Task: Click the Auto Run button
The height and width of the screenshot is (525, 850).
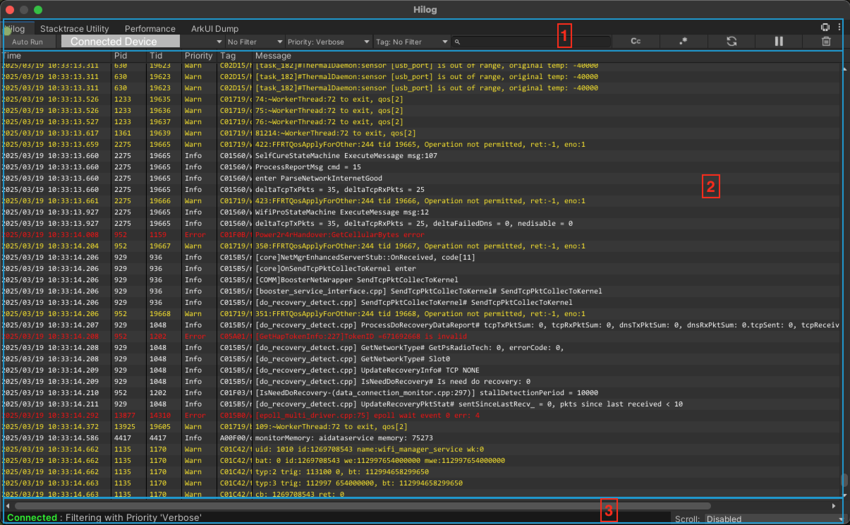Action: click(28, 42)
